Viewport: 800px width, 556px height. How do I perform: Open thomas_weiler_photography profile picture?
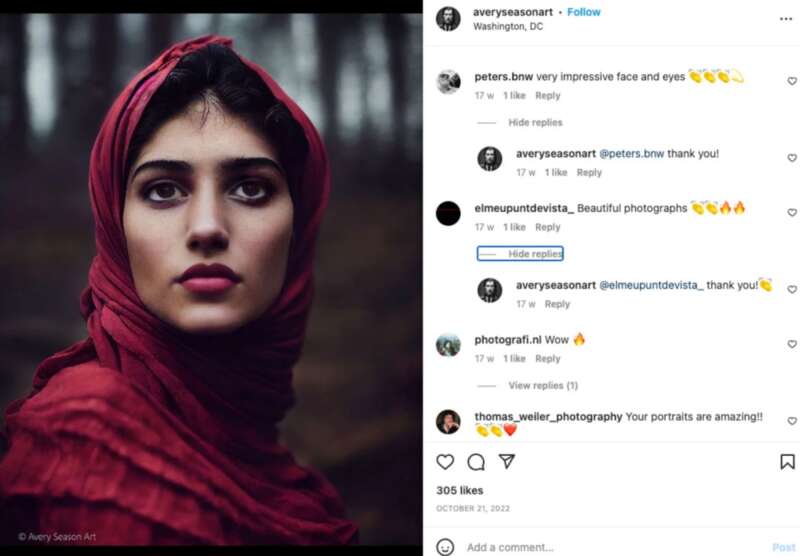[x=448, y=421]
